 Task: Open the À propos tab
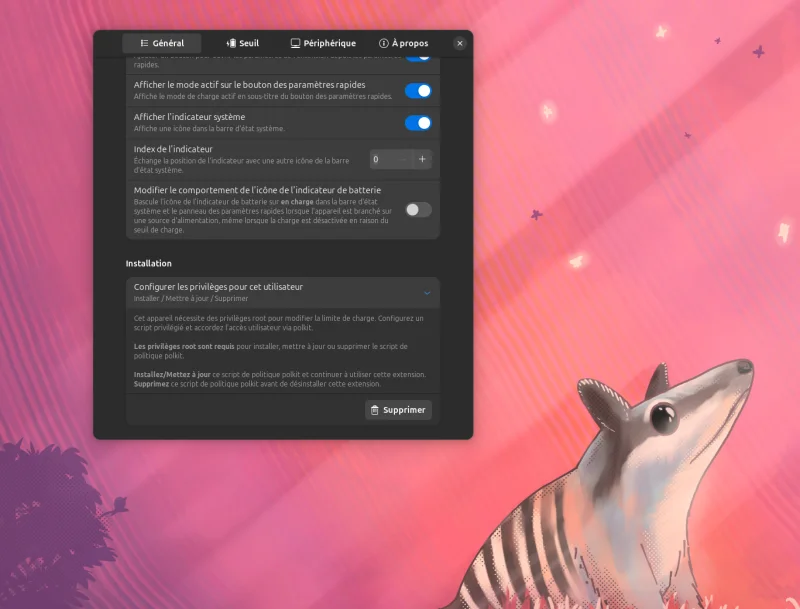(404, 43)
